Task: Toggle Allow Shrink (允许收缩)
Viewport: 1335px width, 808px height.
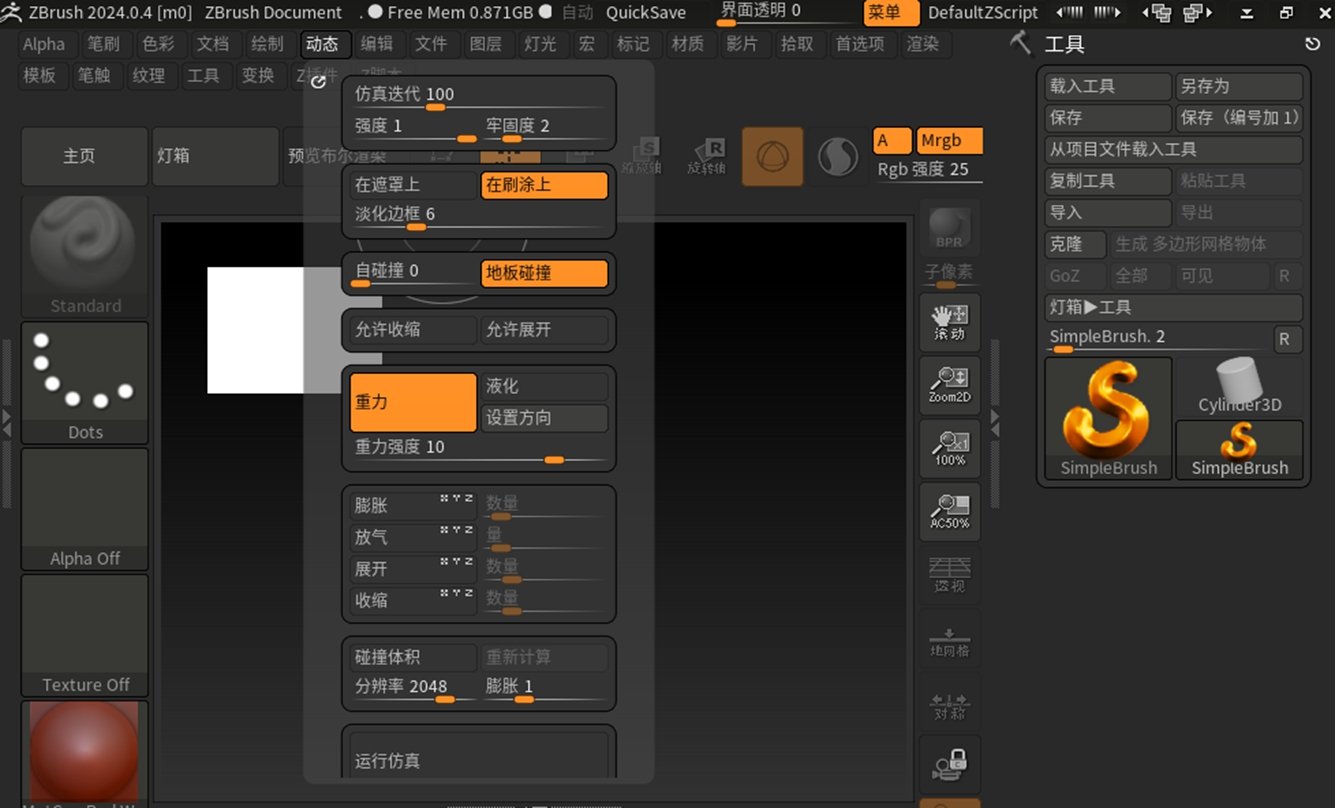Action: 414,330
